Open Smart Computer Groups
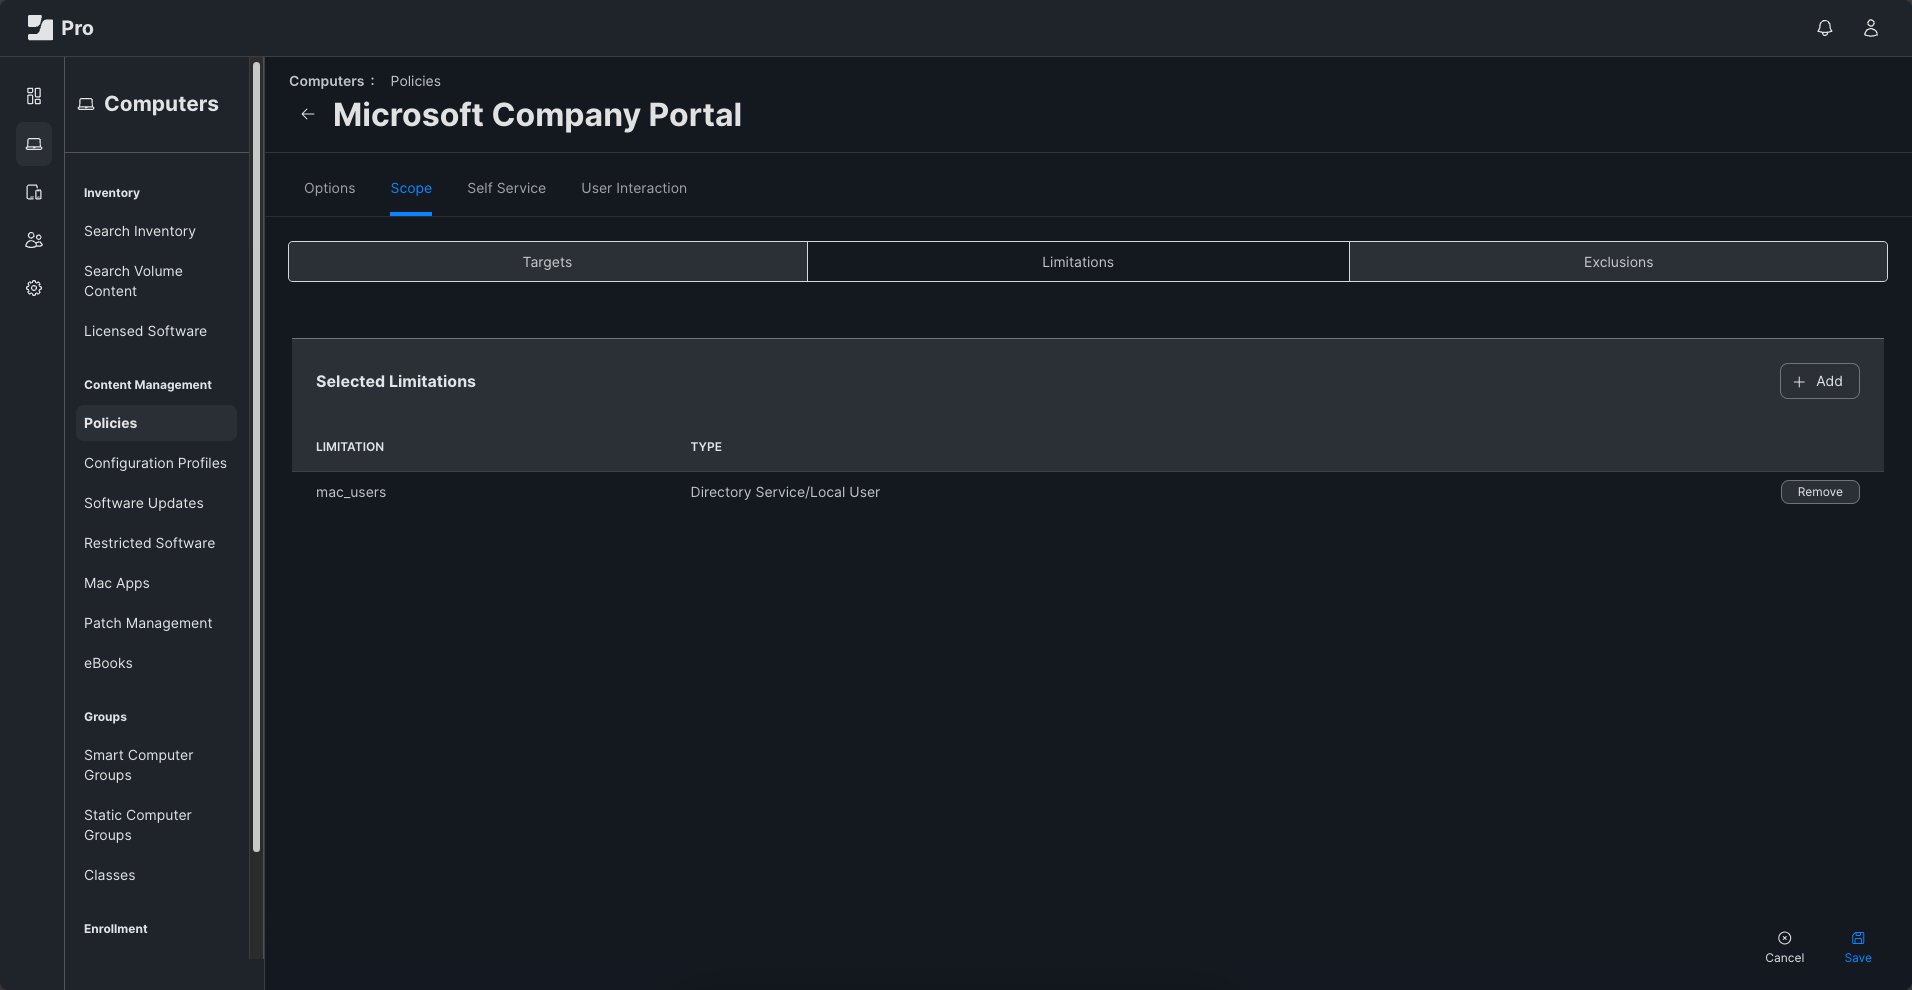Image resolution: width=1912 pixels, height=990 pixels. 138,765
